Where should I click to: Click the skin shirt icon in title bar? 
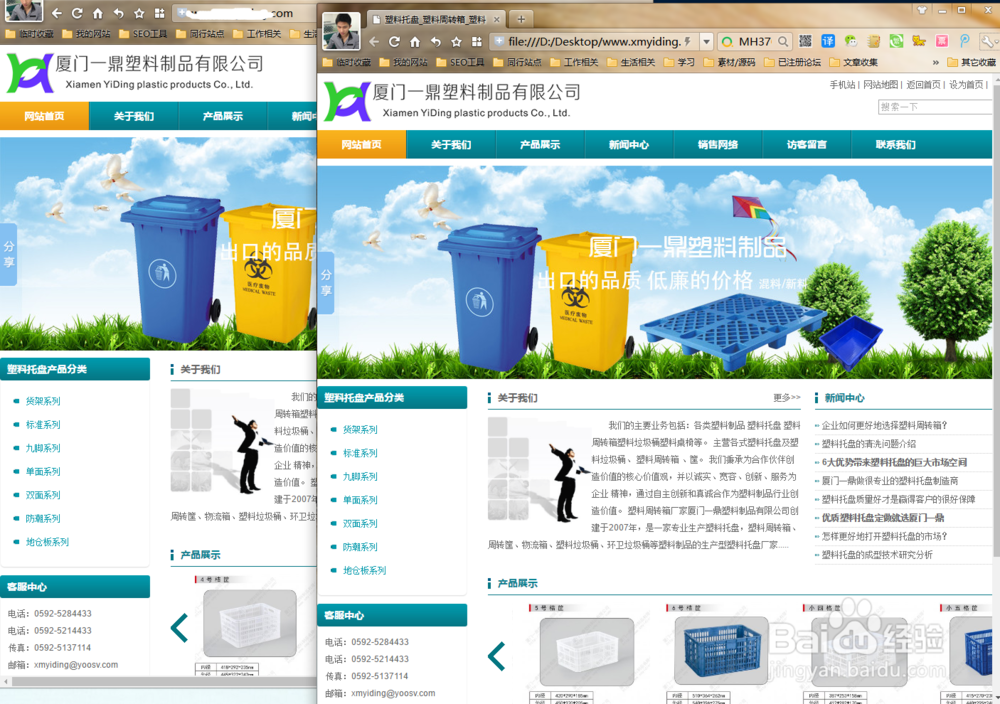pyautogui.click(x=921, y=10)
